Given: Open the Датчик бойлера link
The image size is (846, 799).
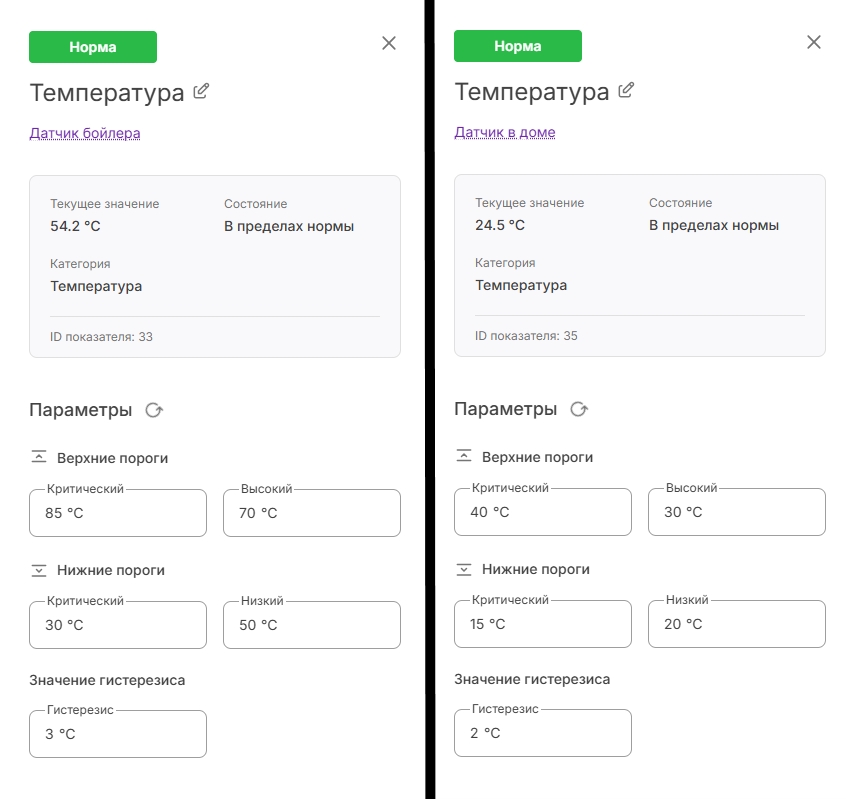Looking at the screenshot, I should tap(85, 133).
